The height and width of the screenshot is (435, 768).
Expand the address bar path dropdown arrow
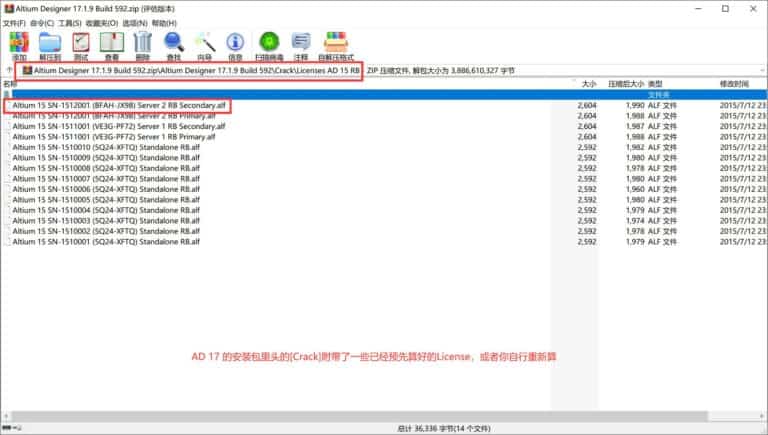[763, 71]
